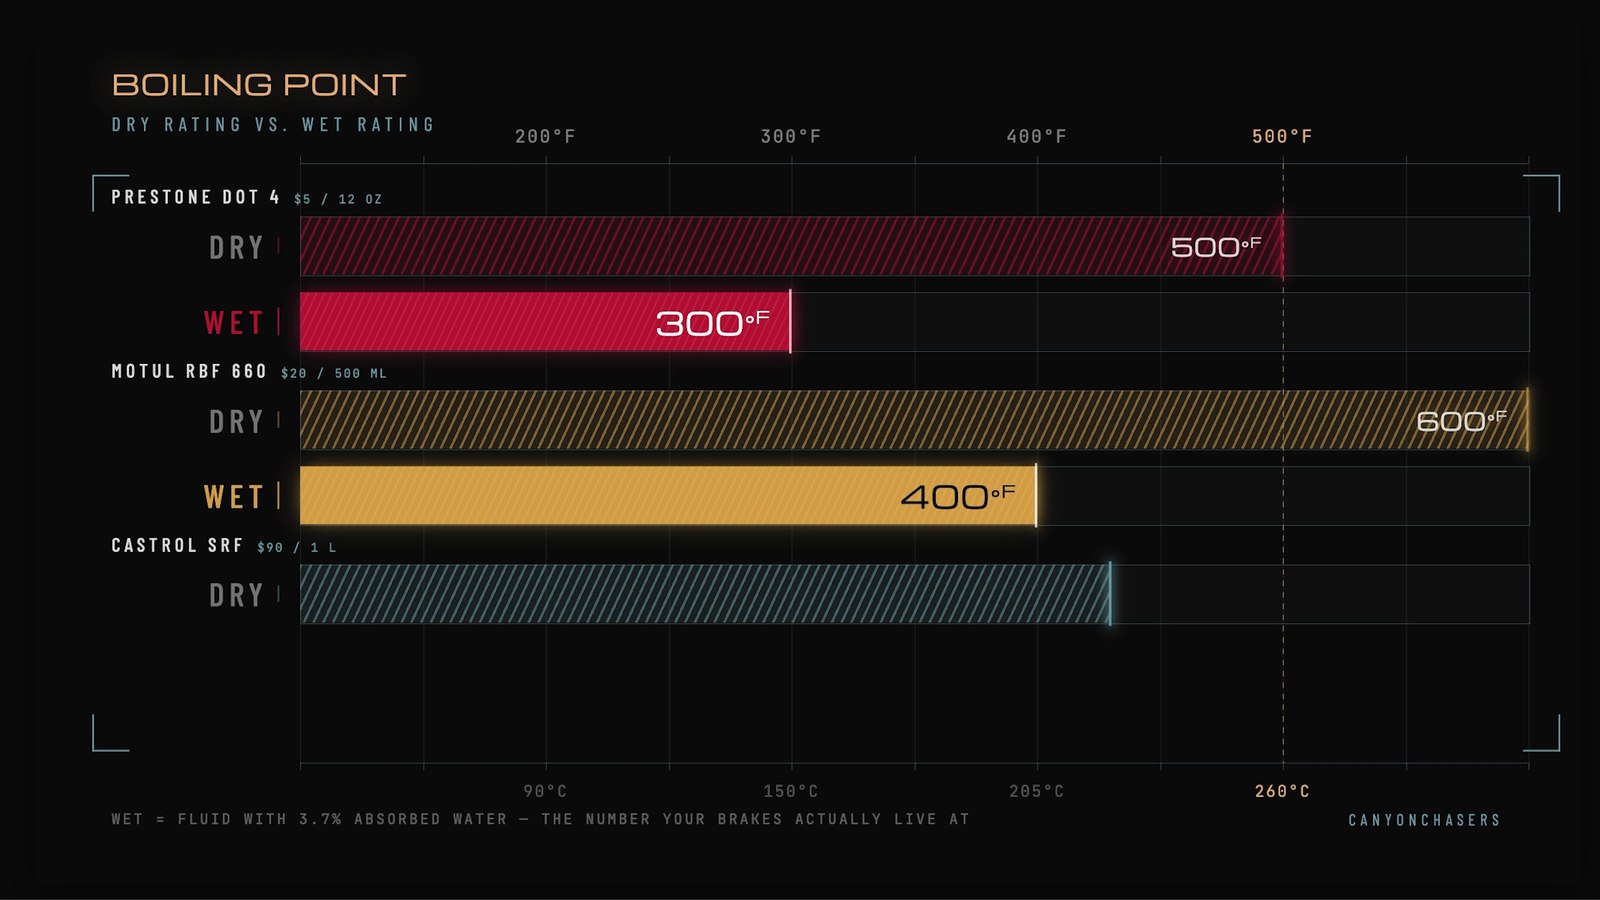The height and width of the screenshot is (900, 1600).
Task: Click the highlighted 500°F top axis label
Action: 1282,136
